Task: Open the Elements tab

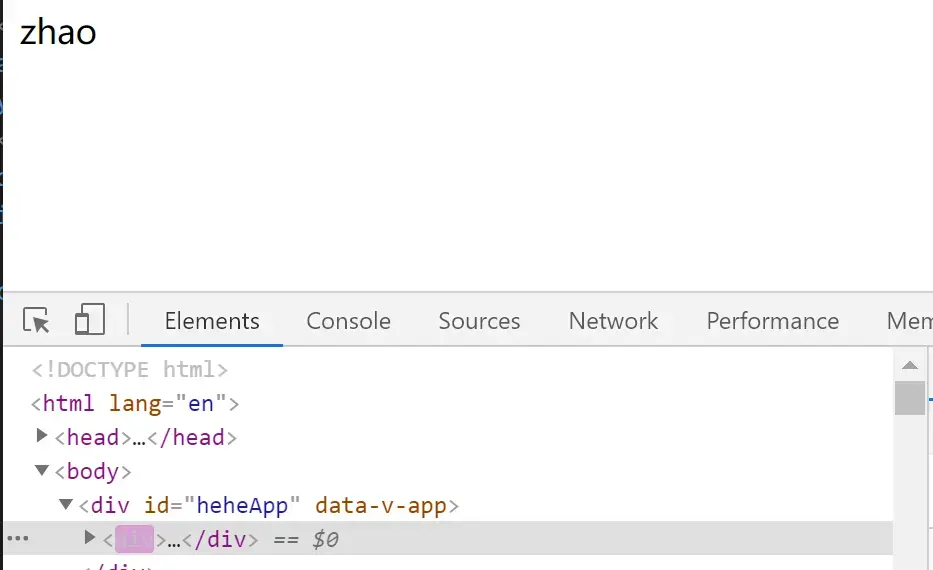Action: pyautogui.click(x=212, y=321)
